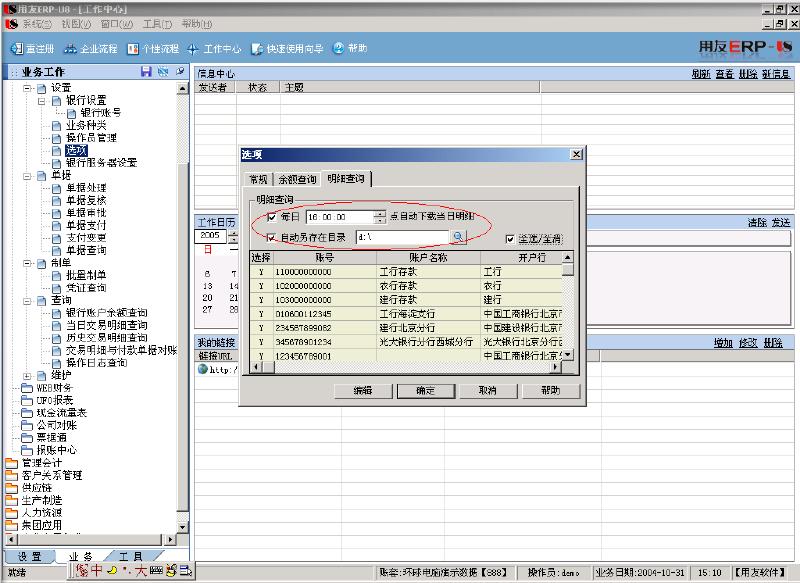Collapse the 设置 tree node
The width and height of the screenshot is (800, 583).
tap(27, 88)
